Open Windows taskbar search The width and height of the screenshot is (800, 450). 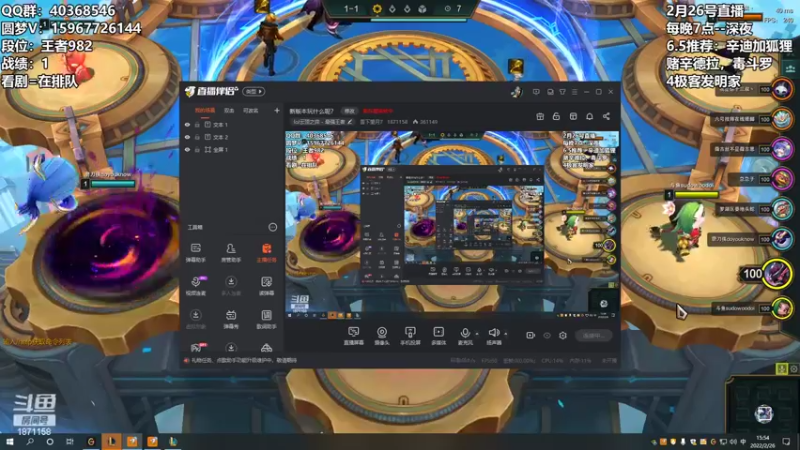[30, 442]
